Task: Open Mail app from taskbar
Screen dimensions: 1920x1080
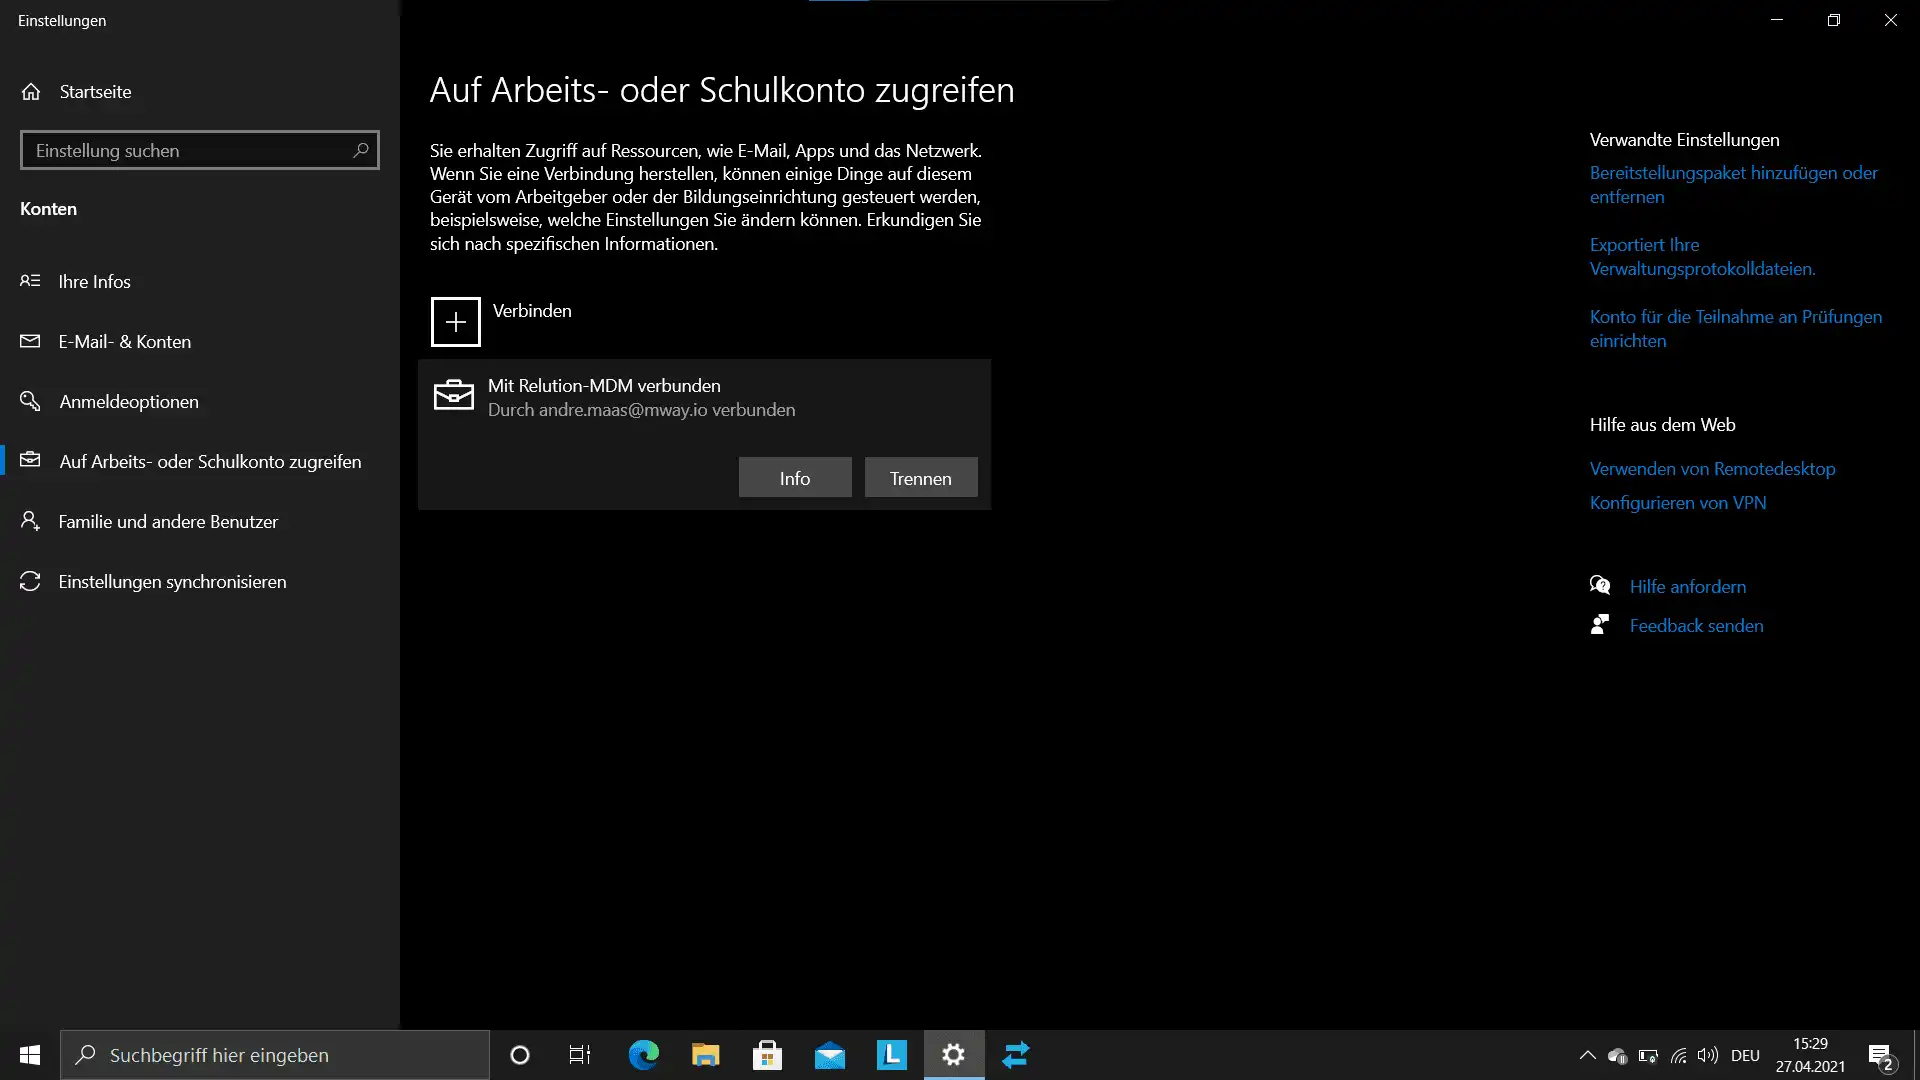Action: tap(829, 1055)
